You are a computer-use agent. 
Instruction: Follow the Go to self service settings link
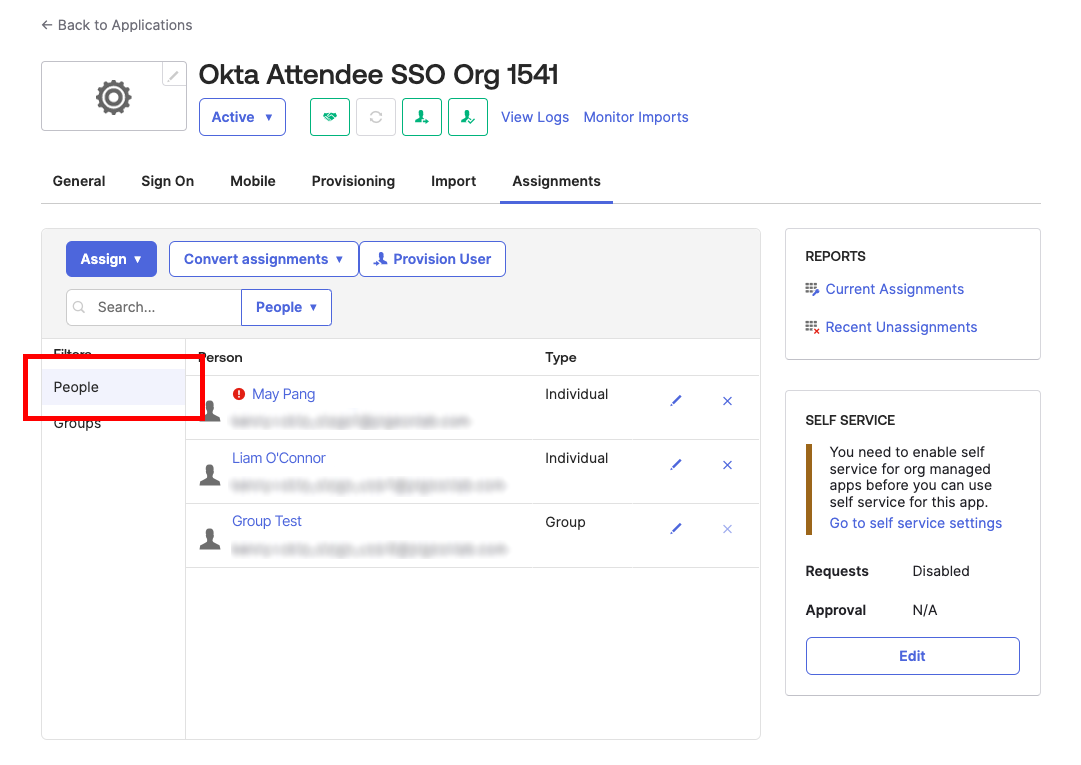click(x=916, y=523)
